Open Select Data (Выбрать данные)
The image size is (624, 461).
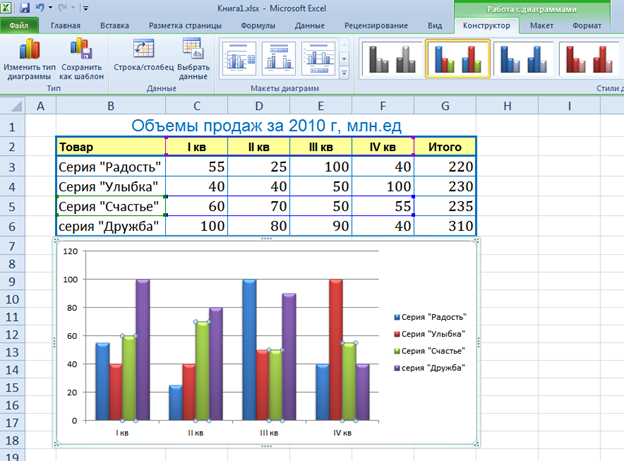tap(192, 56)
